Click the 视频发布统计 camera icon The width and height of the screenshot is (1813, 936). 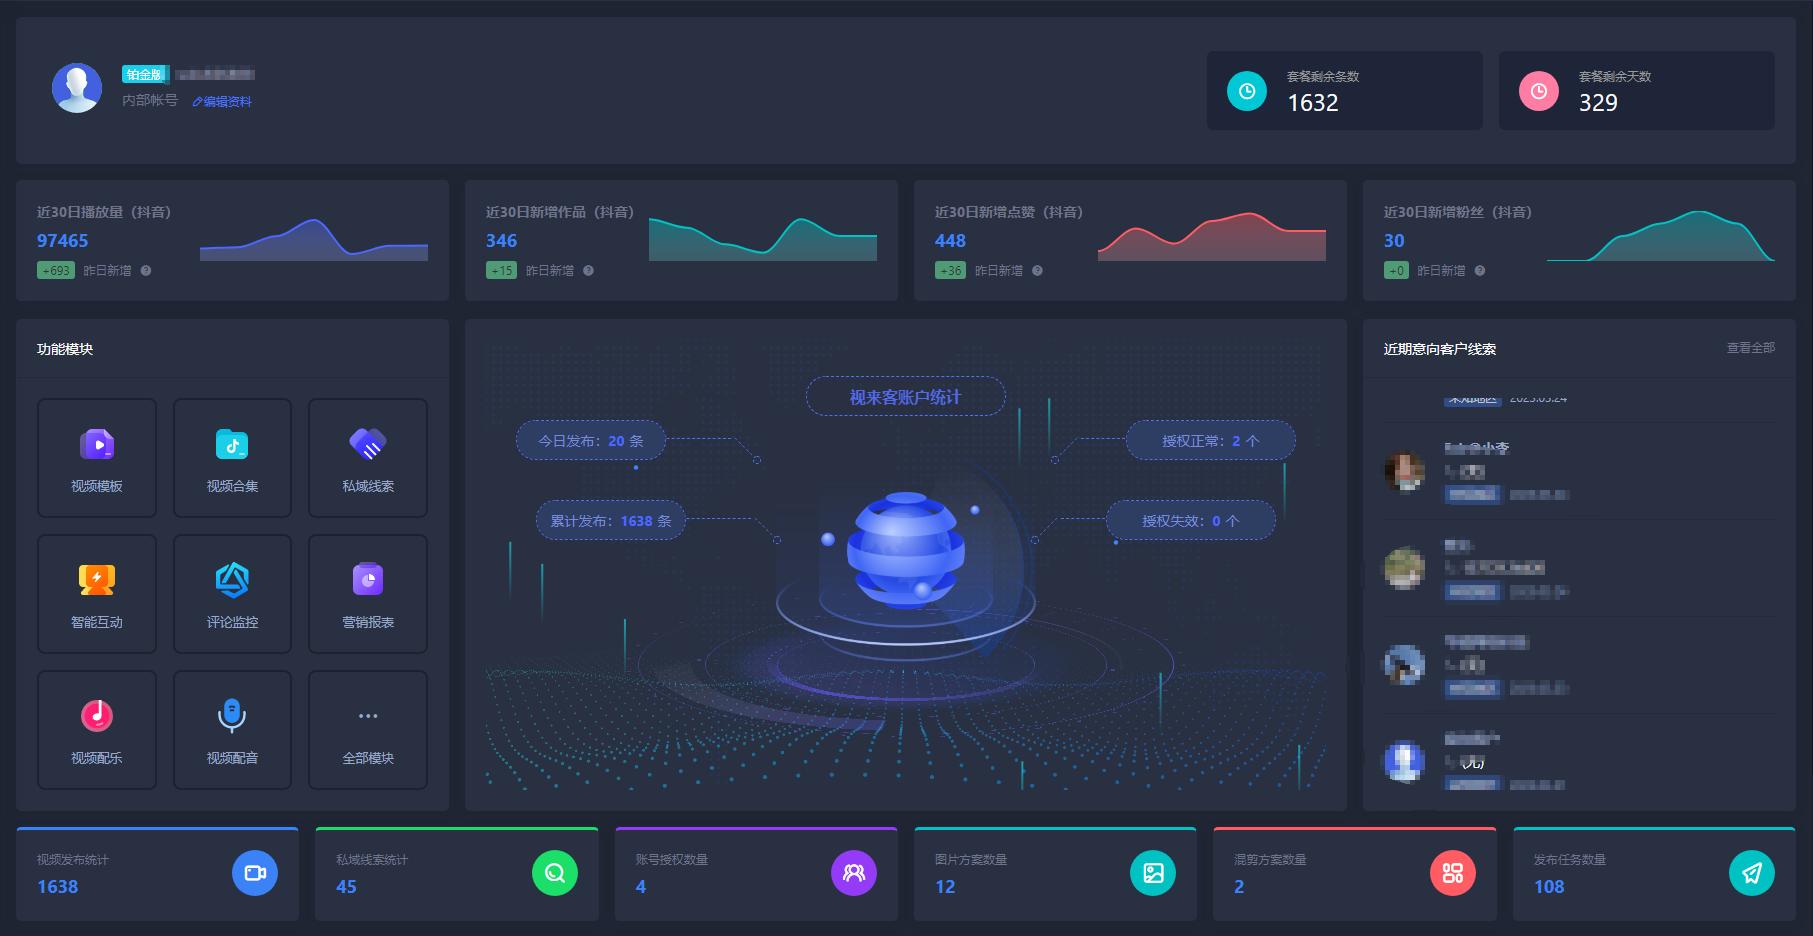[x=255, y=873]
